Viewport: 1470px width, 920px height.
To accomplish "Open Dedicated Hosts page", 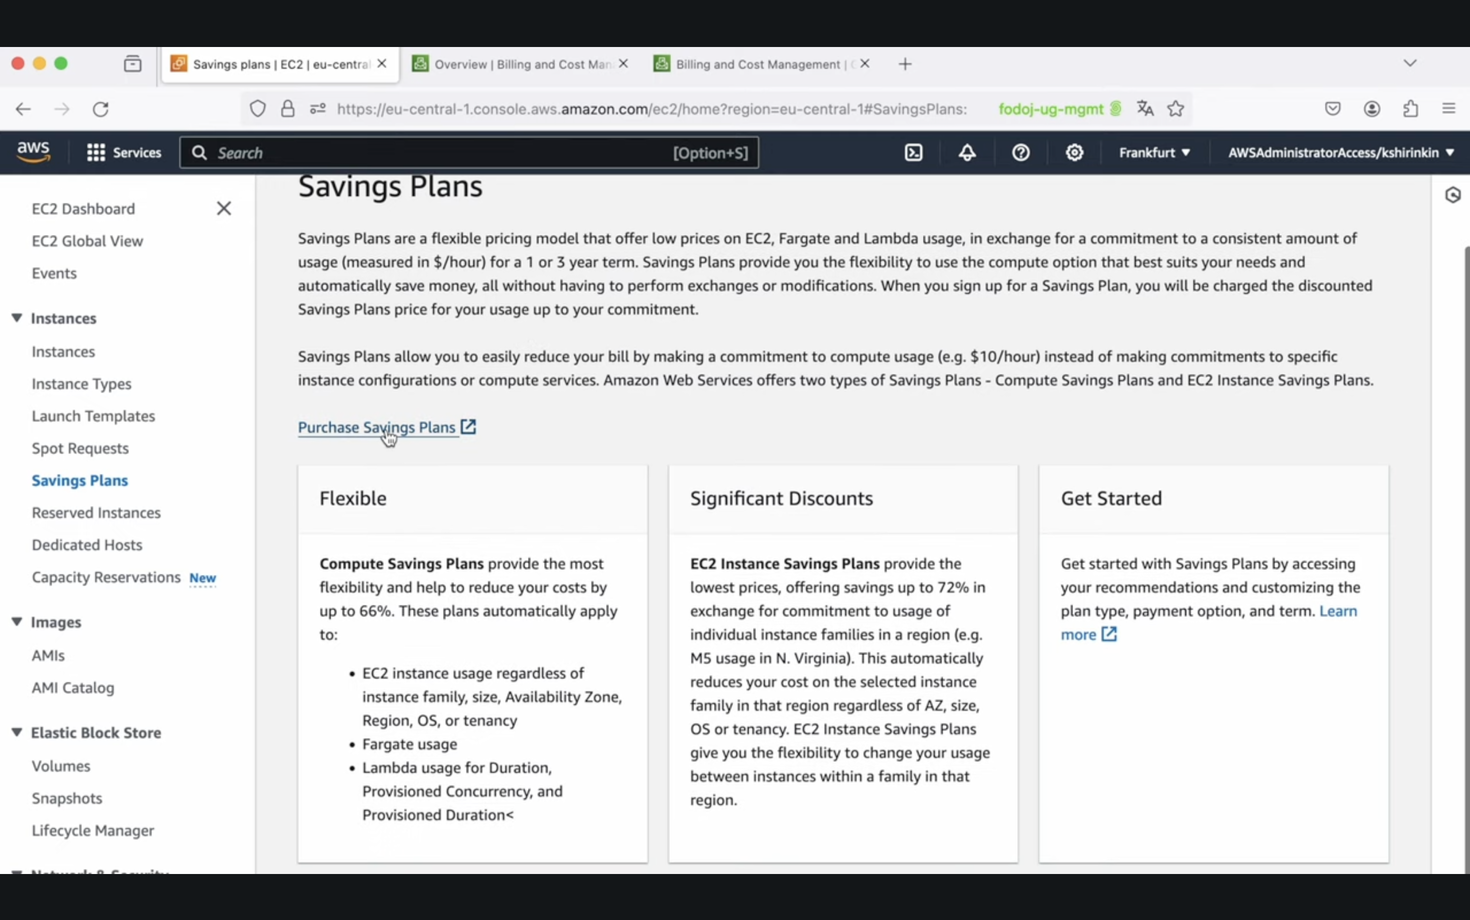I will [x=87, y=545].
